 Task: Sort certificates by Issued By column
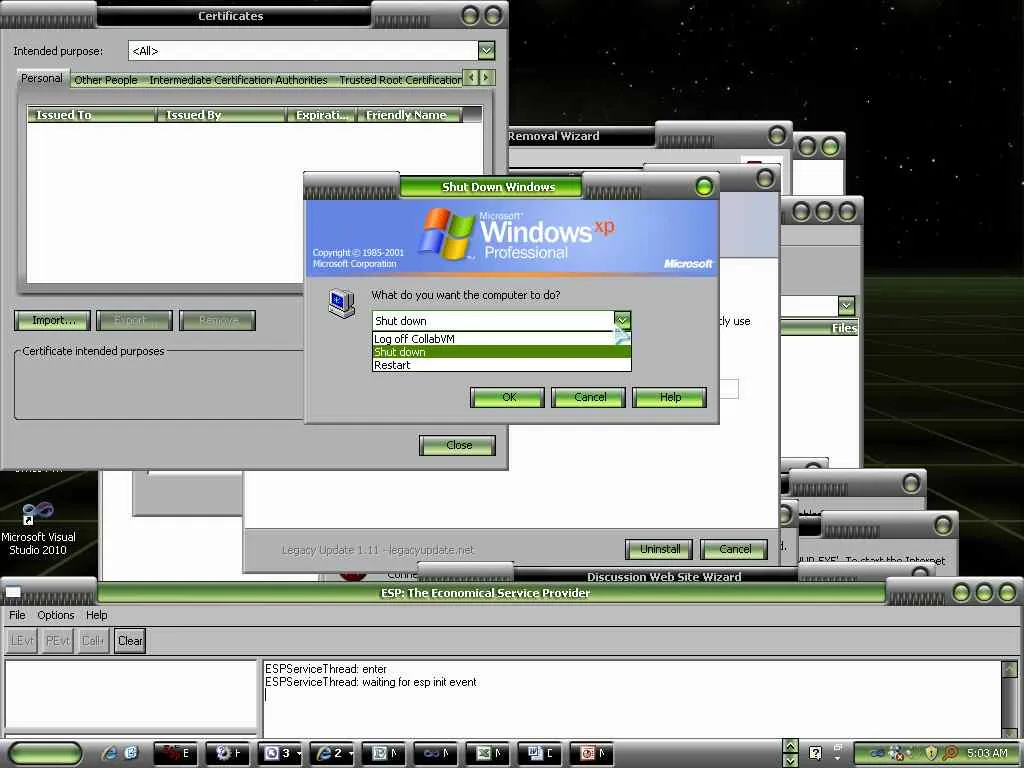tap(221, 115)
